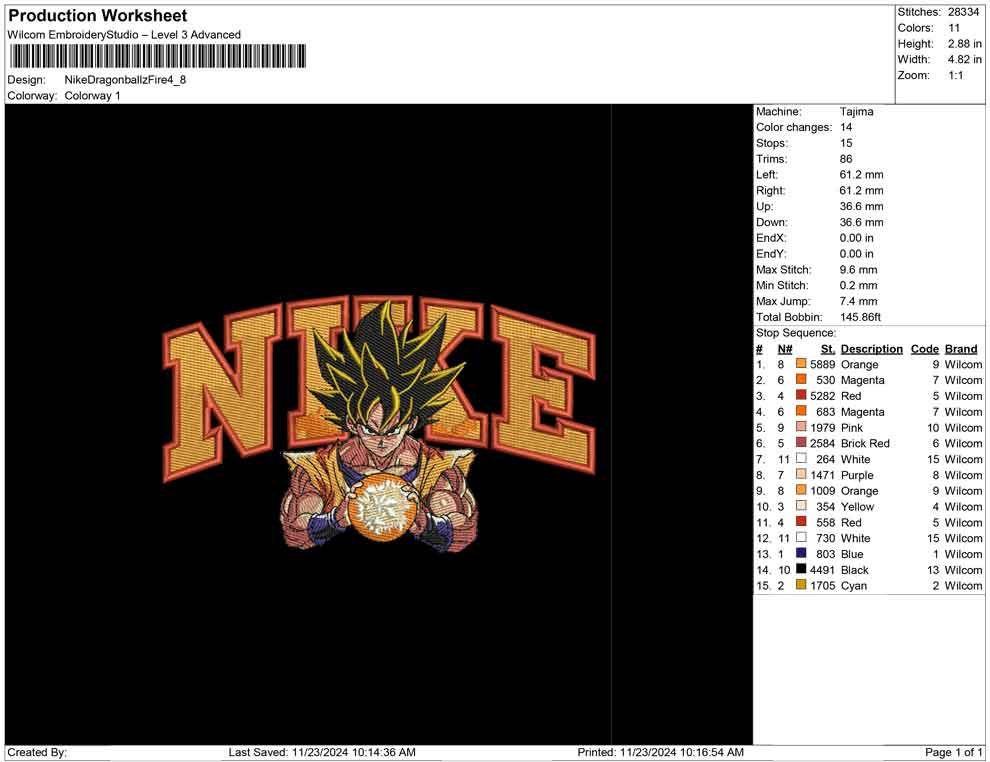This screenshot has height=762, width=990.
Task: Click the white swatch for stop 12
Action: [x=801, y=537]
